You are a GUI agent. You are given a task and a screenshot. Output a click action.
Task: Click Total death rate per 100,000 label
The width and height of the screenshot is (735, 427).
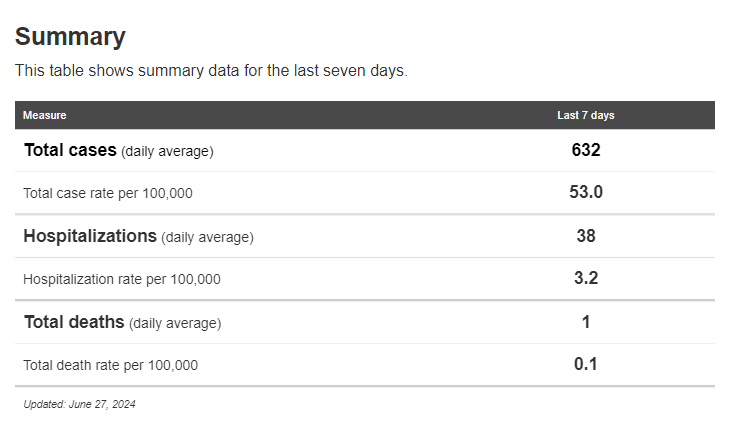pyautogui.click(x=111, y=365)
